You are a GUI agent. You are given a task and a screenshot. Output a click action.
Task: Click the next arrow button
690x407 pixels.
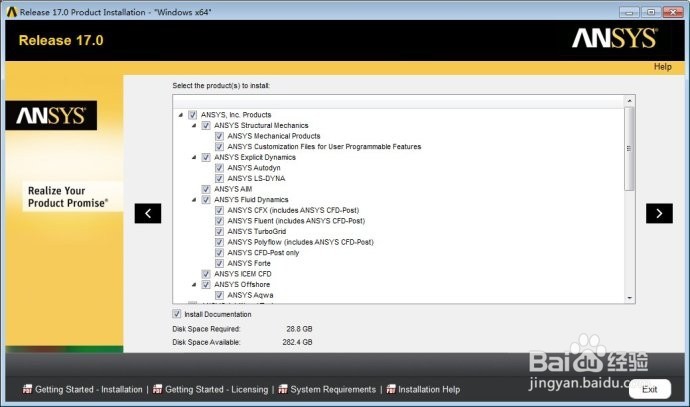[659, 213]
